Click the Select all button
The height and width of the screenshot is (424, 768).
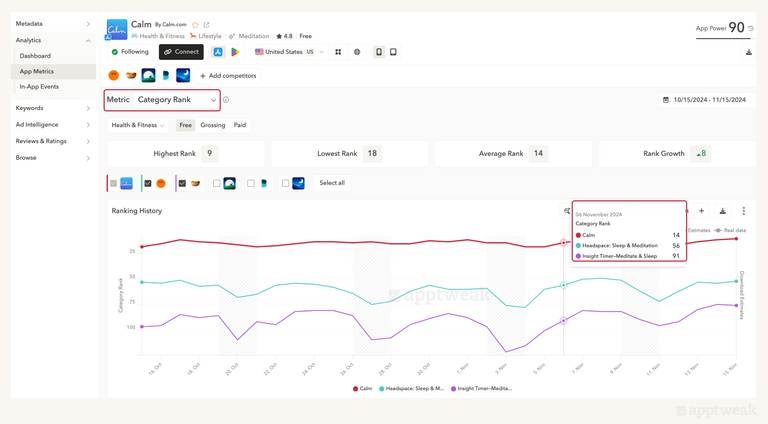click(x=332, y=183)
